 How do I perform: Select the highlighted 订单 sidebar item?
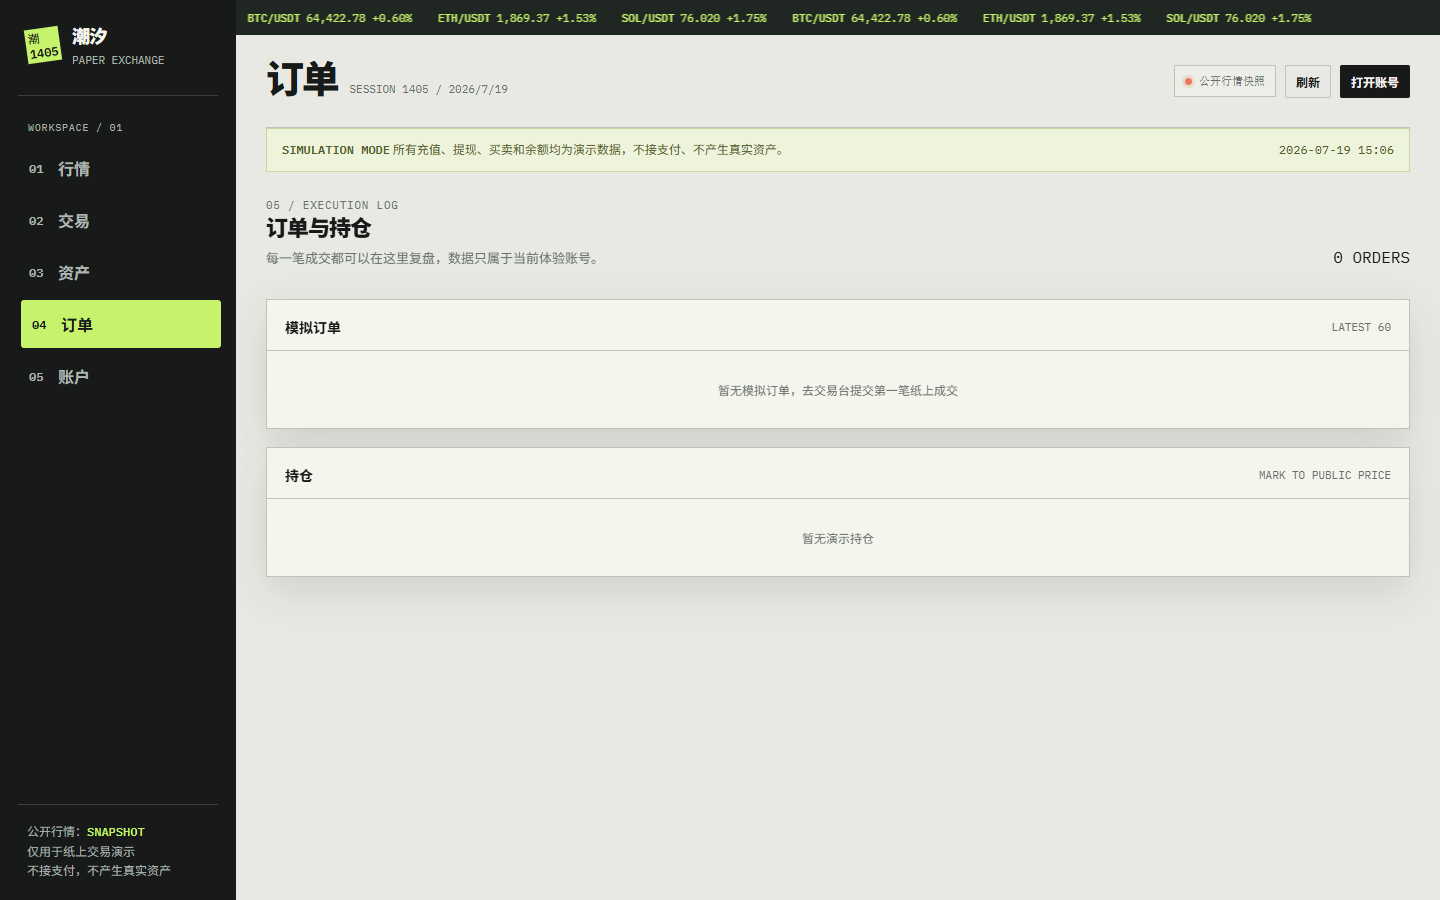point(121,324)
